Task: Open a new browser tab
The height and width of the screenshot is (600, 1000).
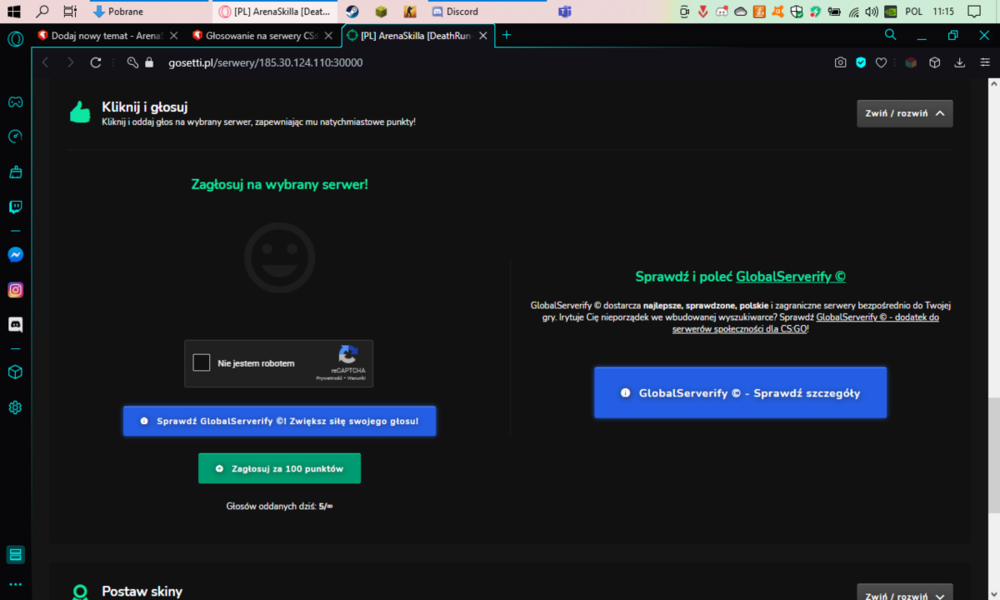Action: [506, 35]
